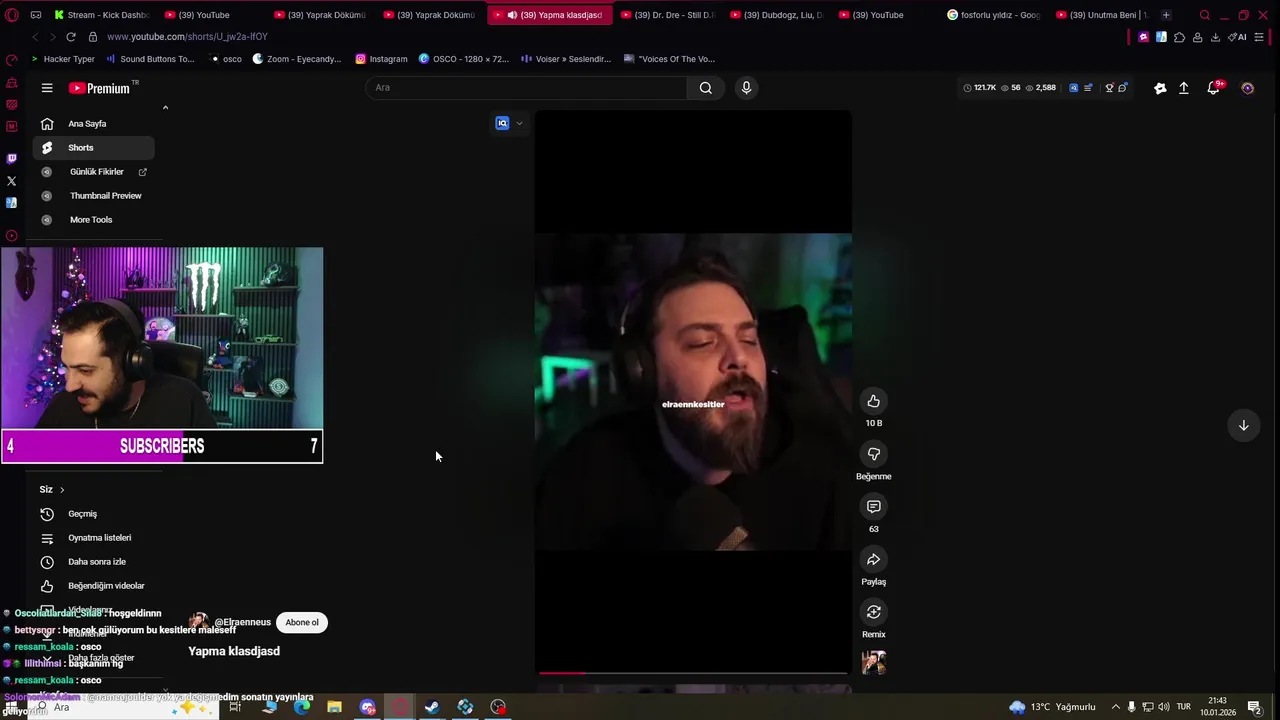Screen dimensions: 1280x720
Task: Go to the YouTube Premium logo home
Action: point(99,88)
